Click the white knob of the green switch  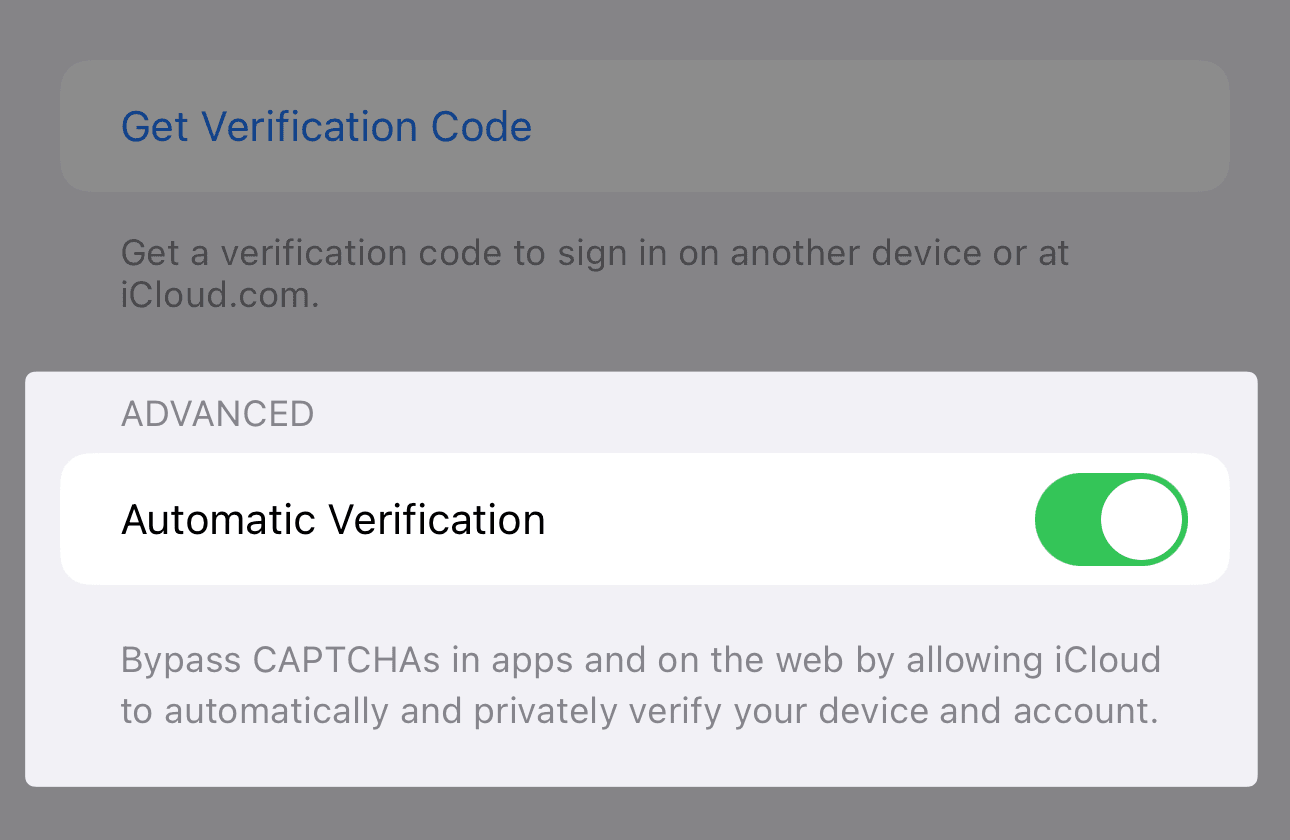(x=1141, y=519)
